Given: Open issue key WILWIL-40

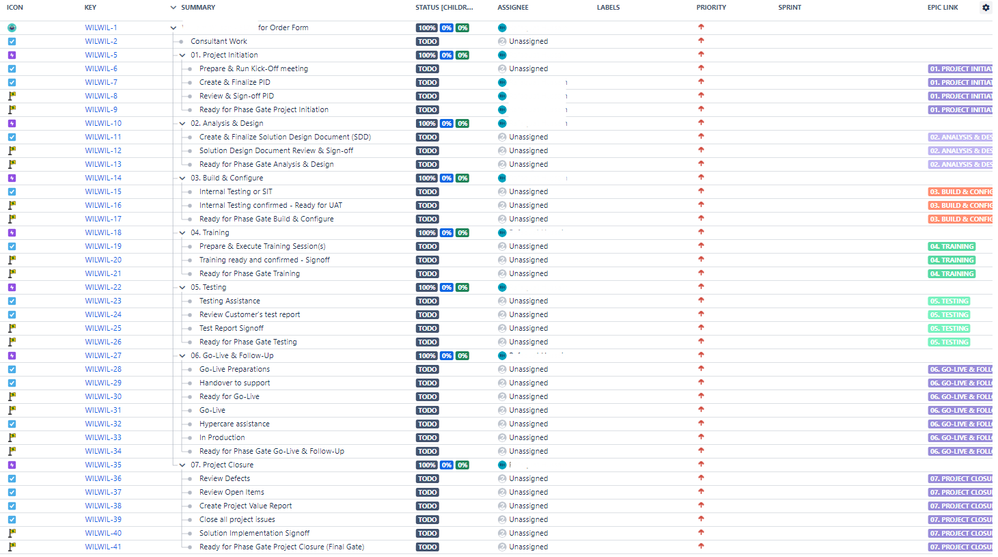Looking at the screenshot, I should (103, 533).
